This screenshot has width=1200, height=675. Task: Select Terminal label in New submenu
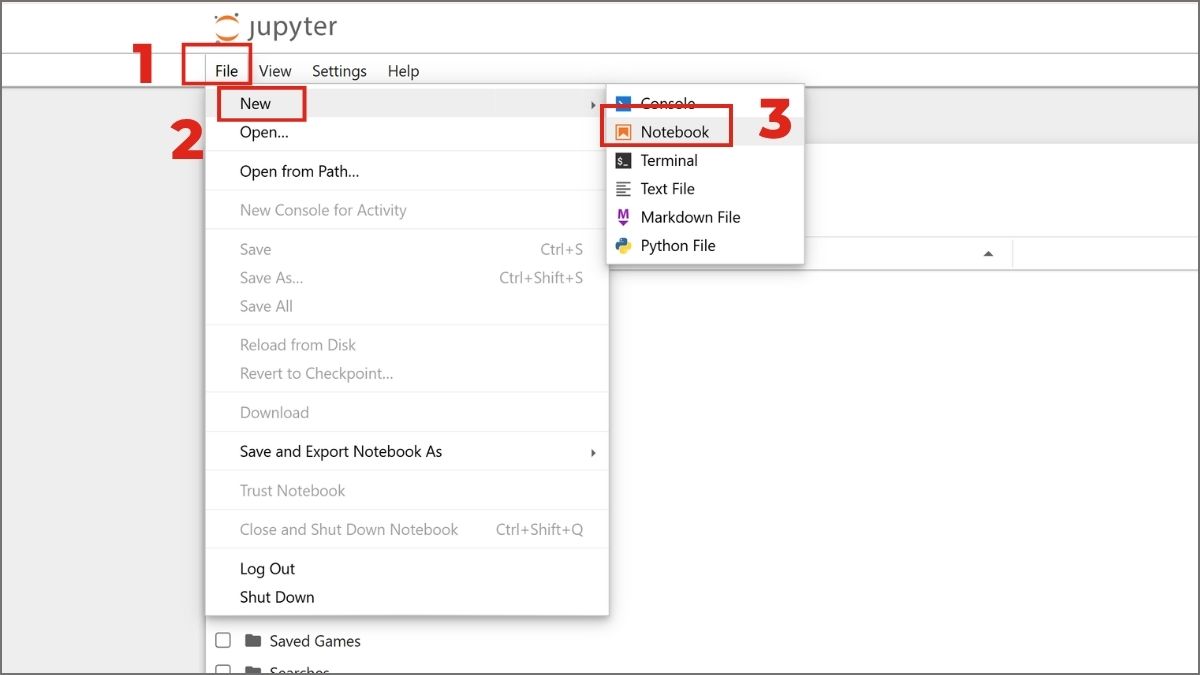(x=669, y=160)
